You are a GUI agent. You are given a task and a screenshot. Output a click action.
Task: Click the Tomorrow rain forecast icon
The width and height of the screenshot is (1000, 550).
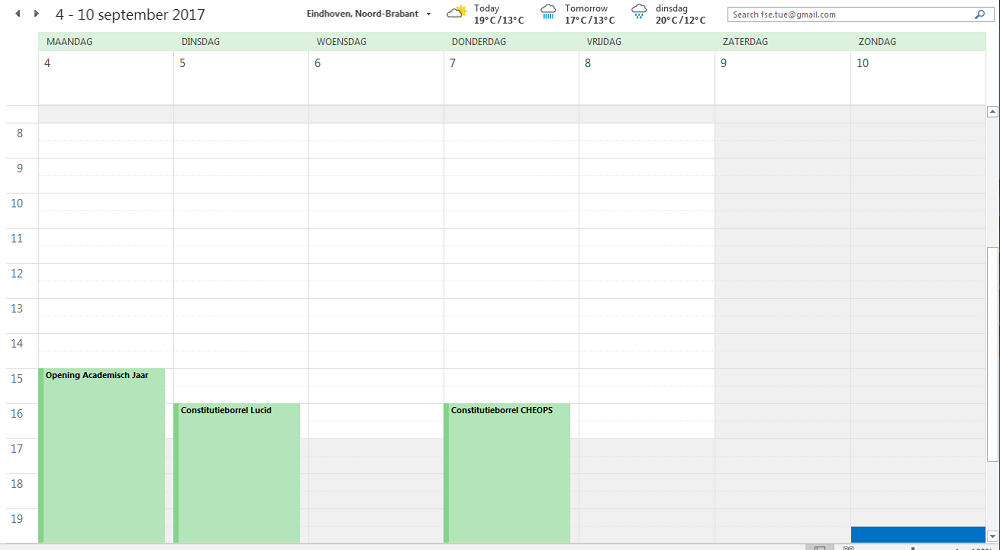click(549, 13)
